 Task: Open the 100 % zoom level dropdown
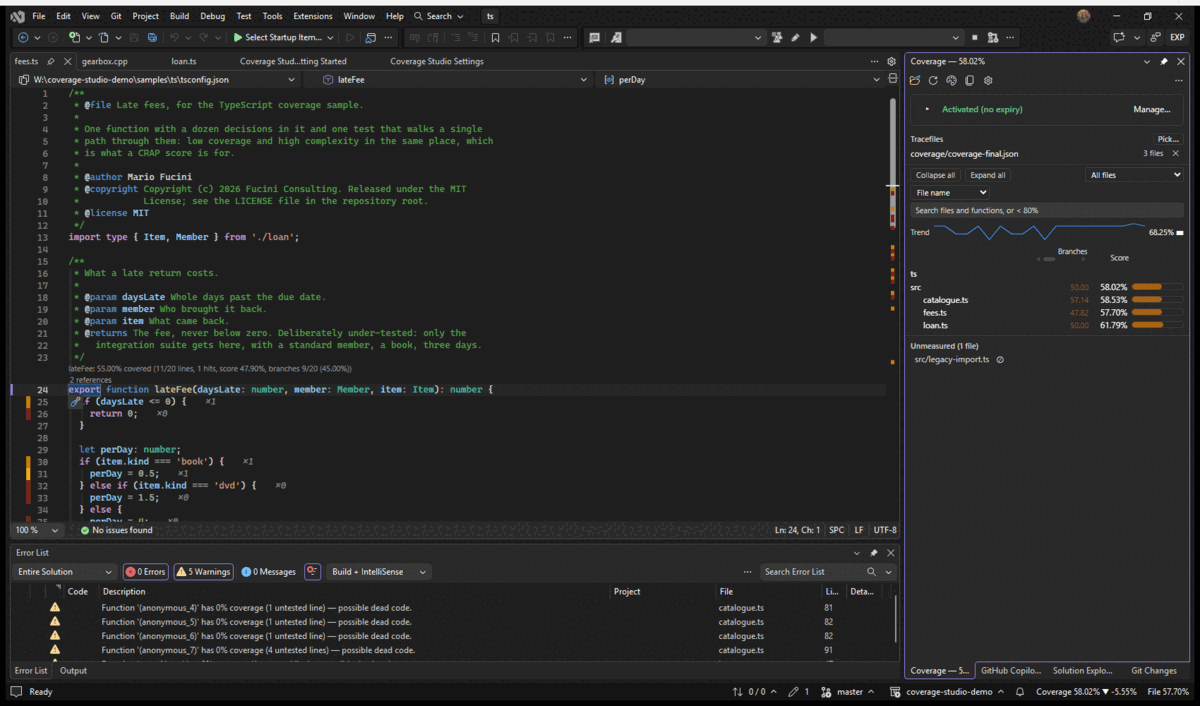38,530
